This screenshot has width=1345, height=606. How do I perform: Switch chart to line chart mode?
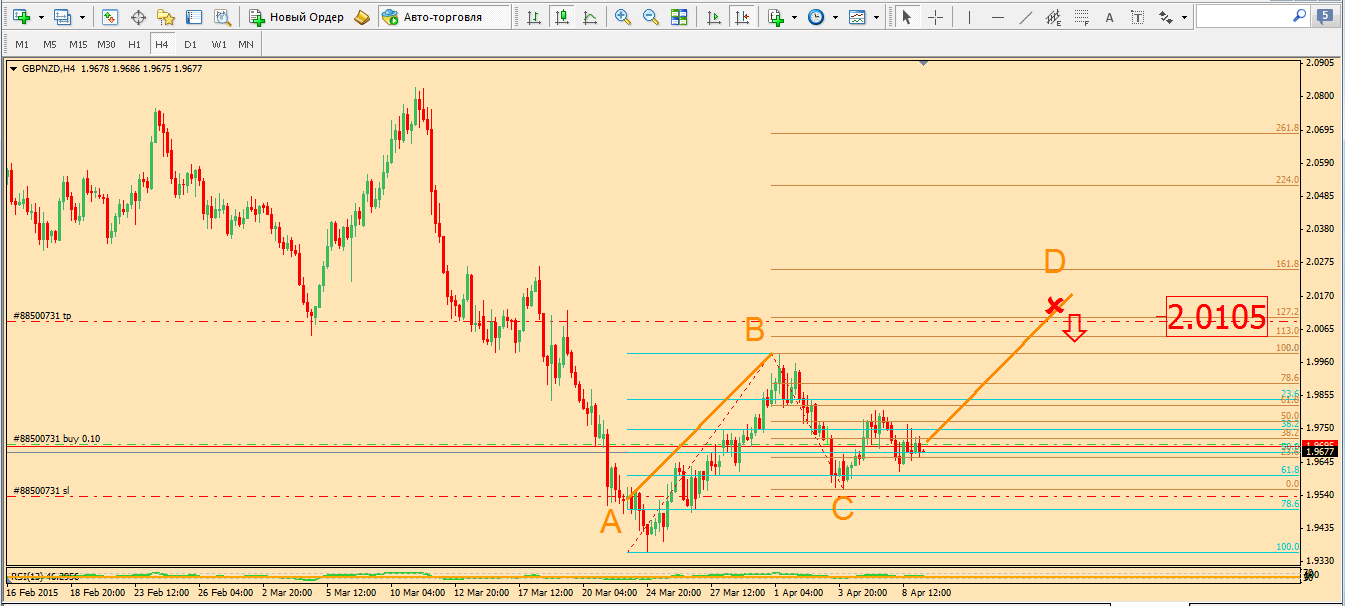point(591,17)
